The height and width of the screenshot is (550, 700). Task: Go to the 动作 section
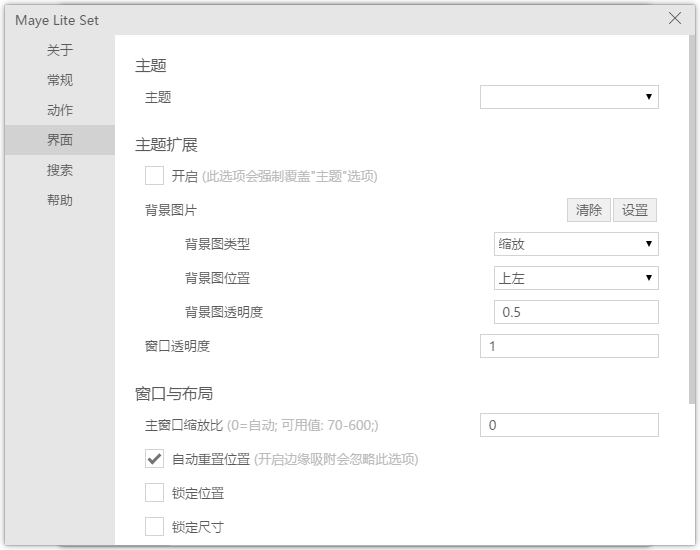point(60,110)
